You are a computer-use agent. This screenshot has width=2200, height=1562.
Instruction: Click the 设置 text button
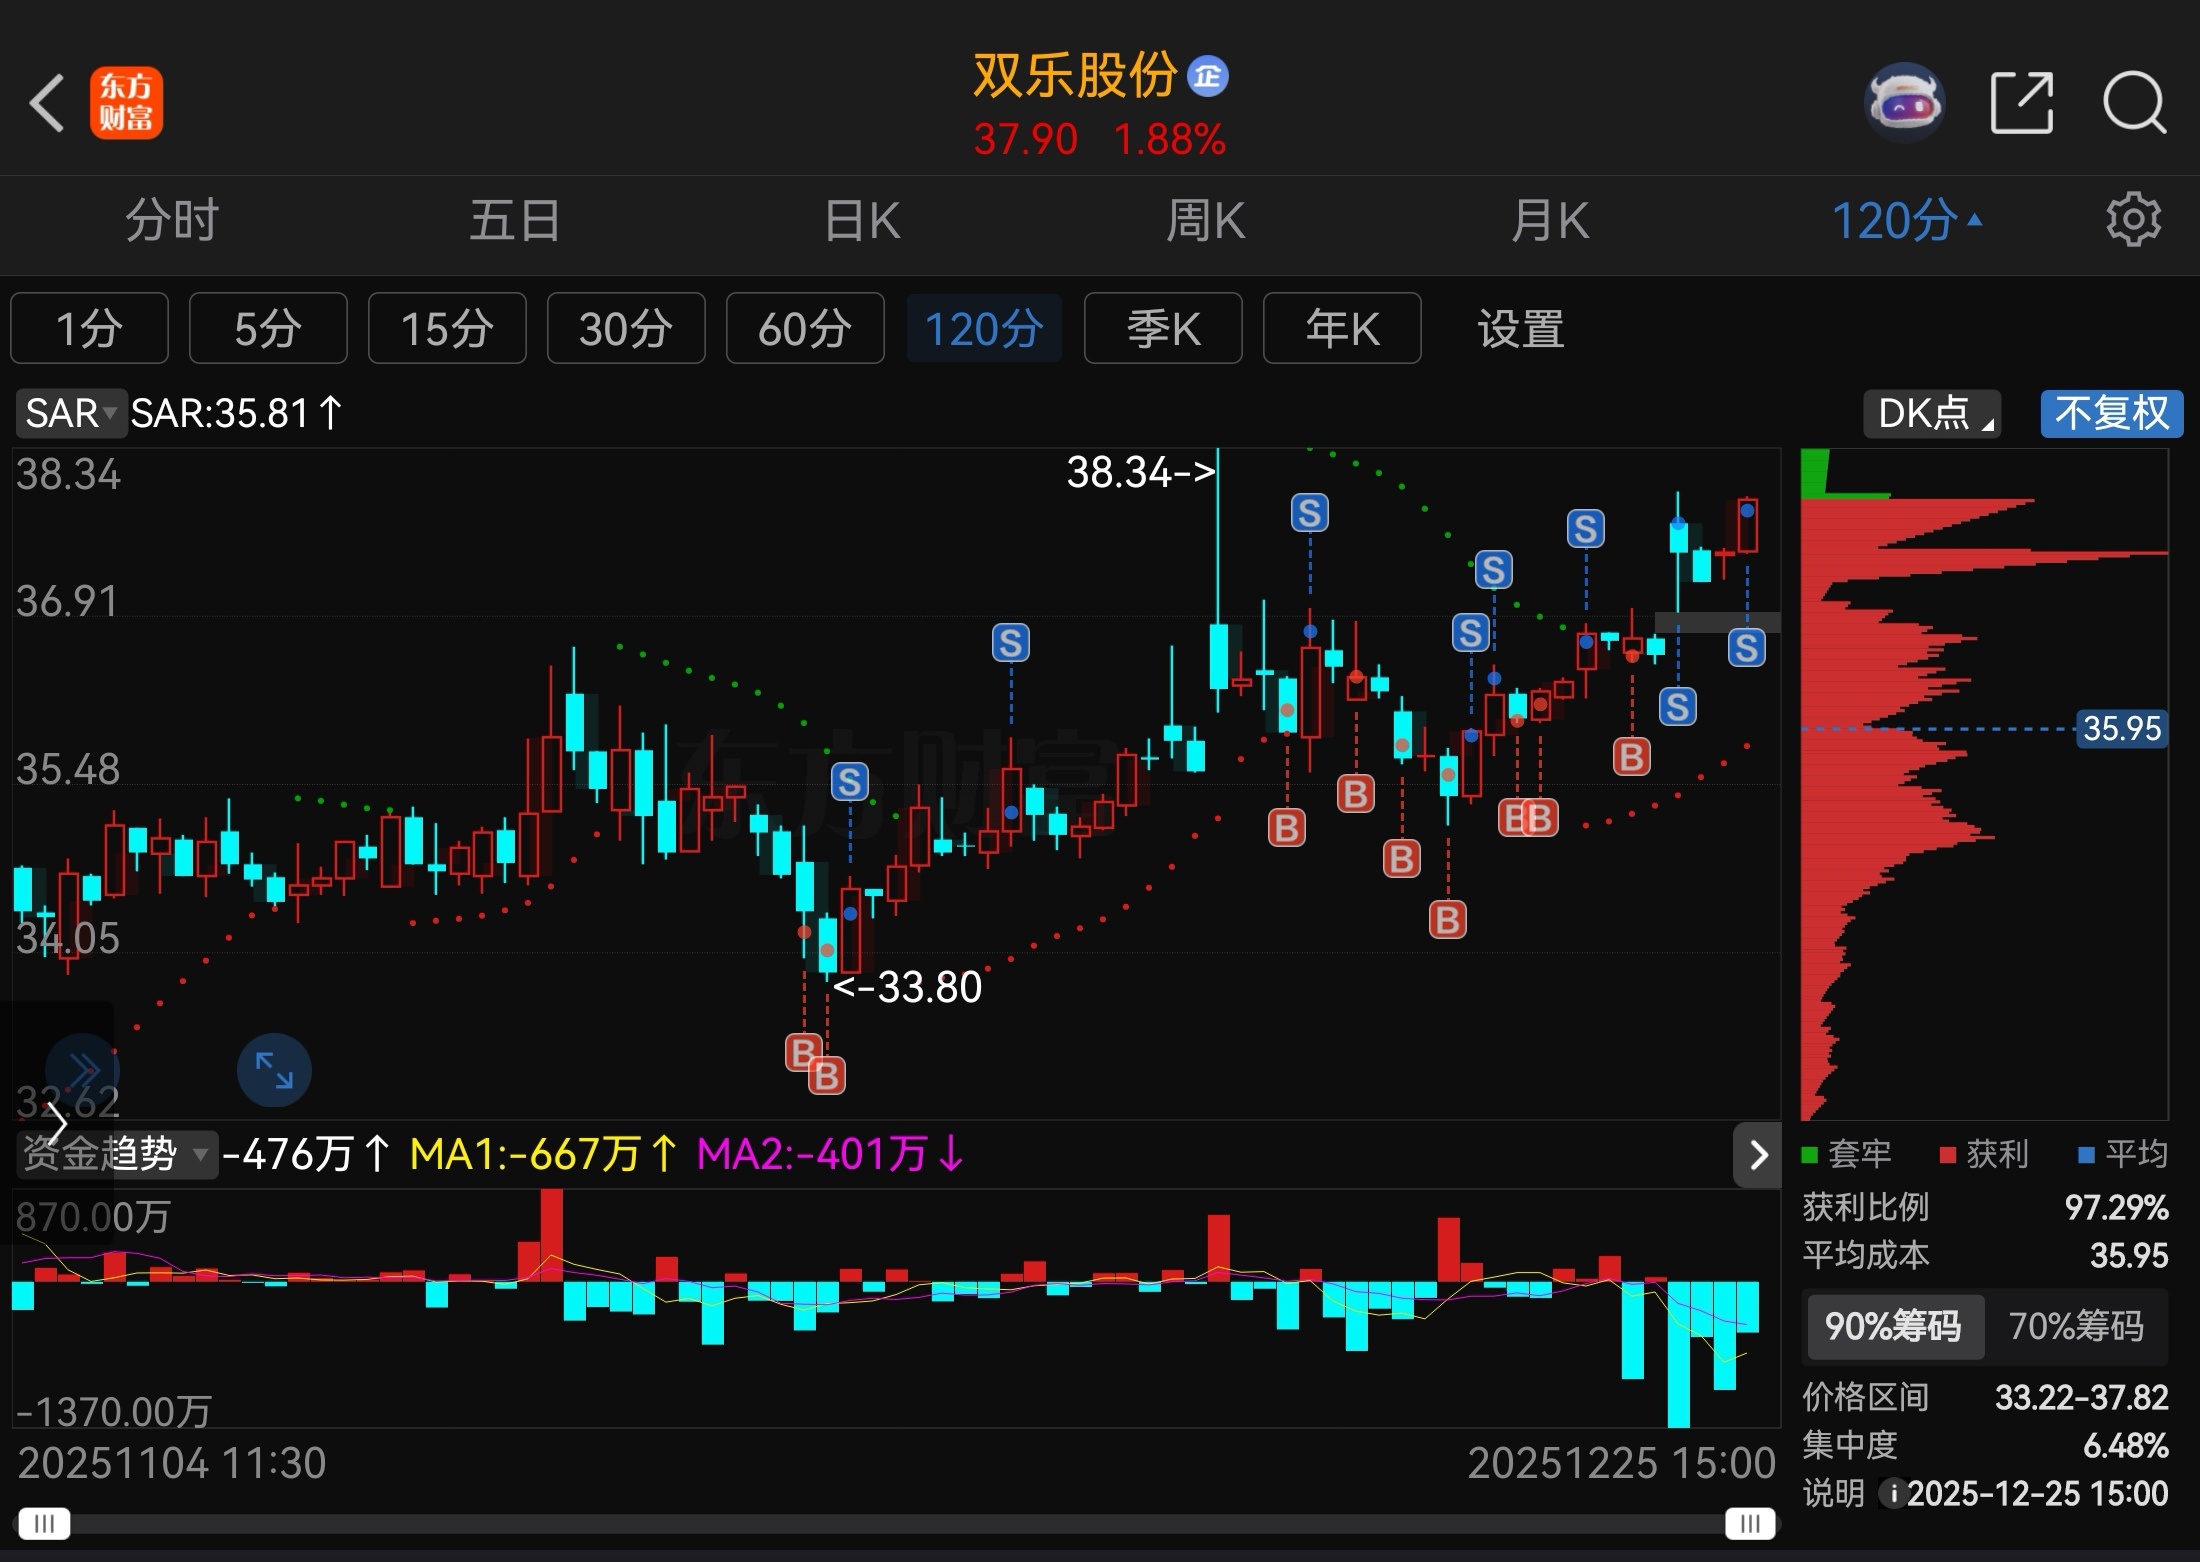pos(1521,329)
